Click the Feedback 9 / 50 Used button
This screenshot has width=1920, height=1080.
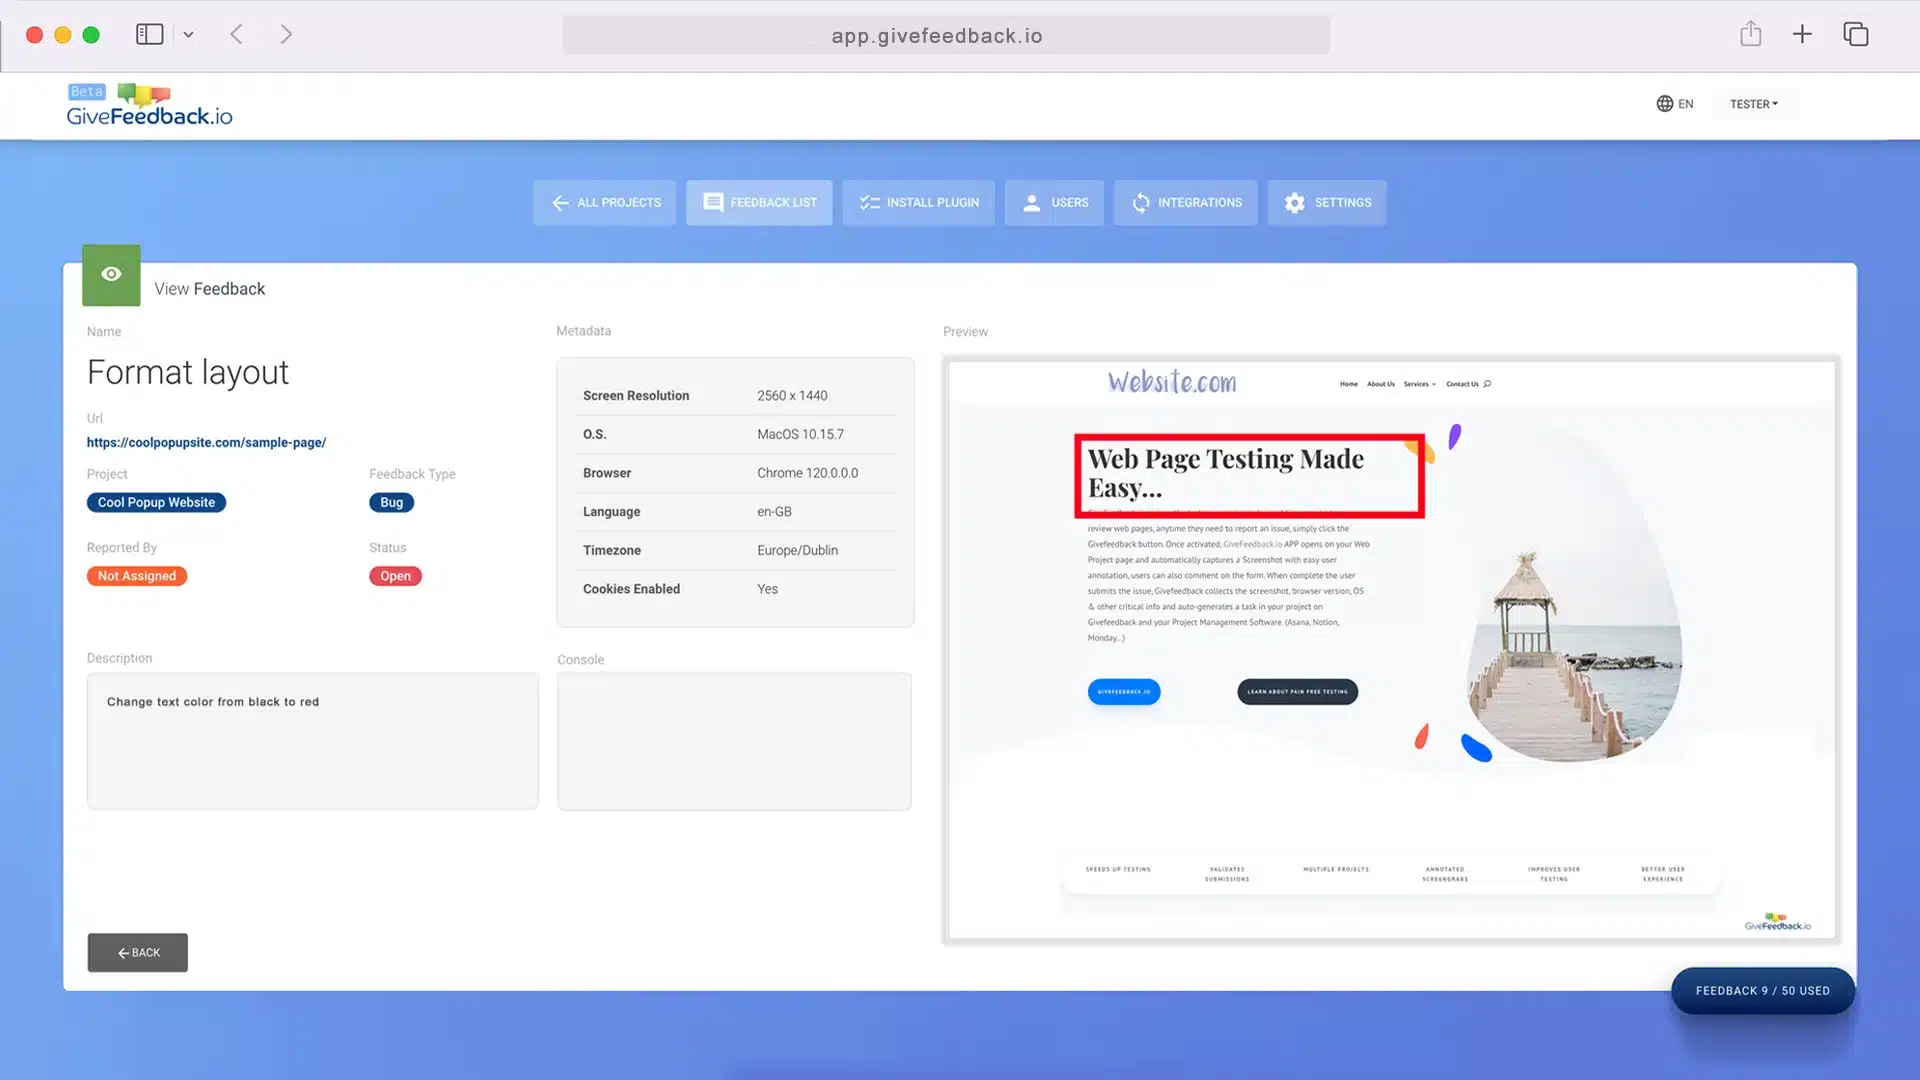pyautogui.click(x=1763, y=991)
